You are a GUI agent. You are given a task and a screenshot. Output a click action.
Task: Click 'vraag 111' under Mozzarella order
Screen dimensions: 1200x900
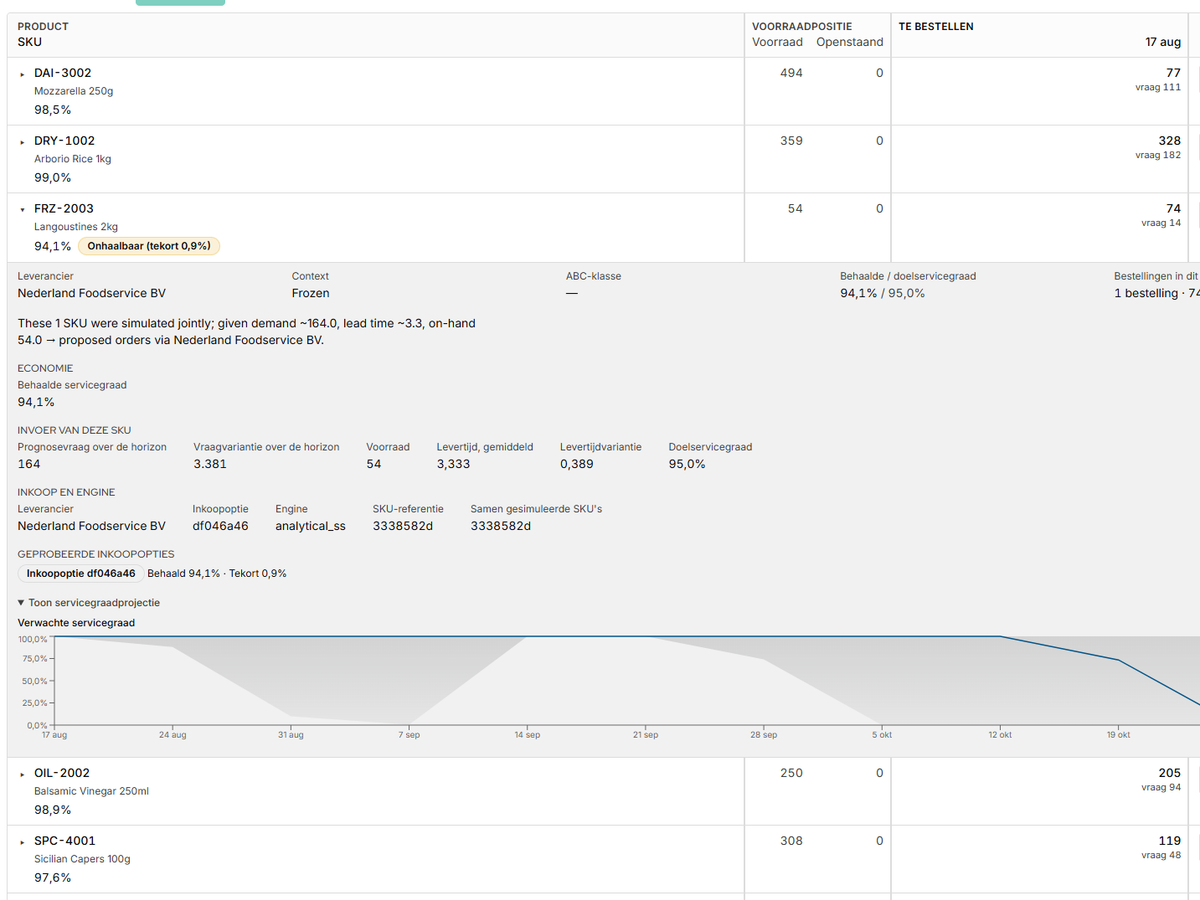[x=1158, y=88]
